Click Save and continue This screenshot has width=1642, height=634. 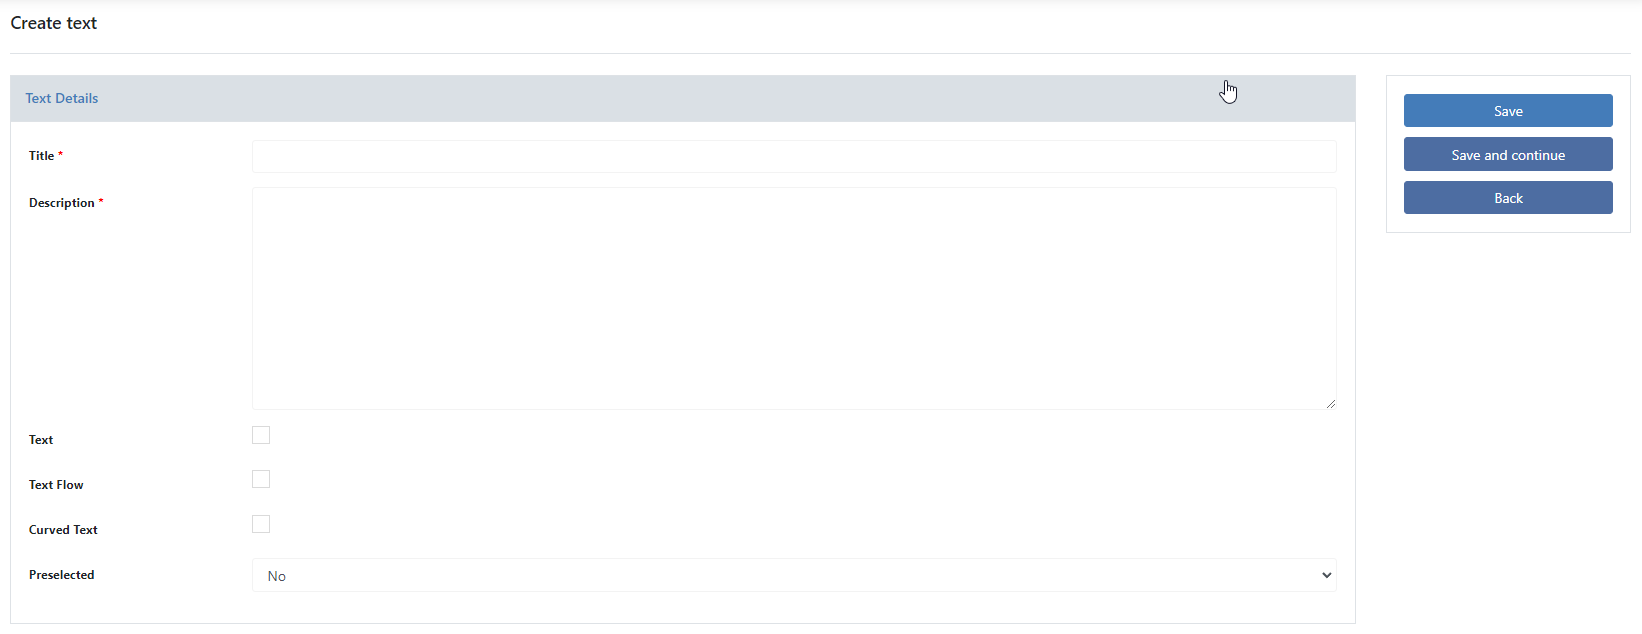(1508, 154)
